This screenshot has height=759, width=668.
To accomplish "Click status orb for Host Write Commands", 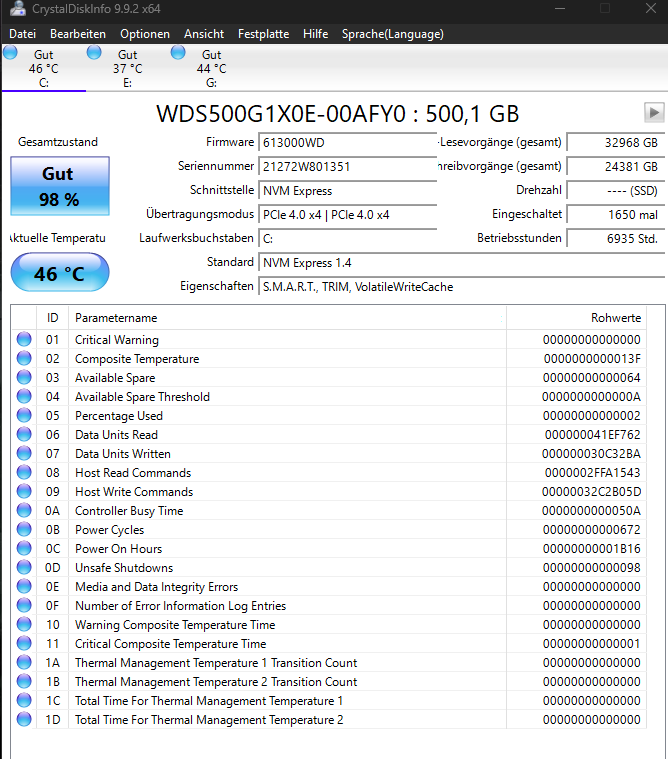I will (x=24, y=491).
